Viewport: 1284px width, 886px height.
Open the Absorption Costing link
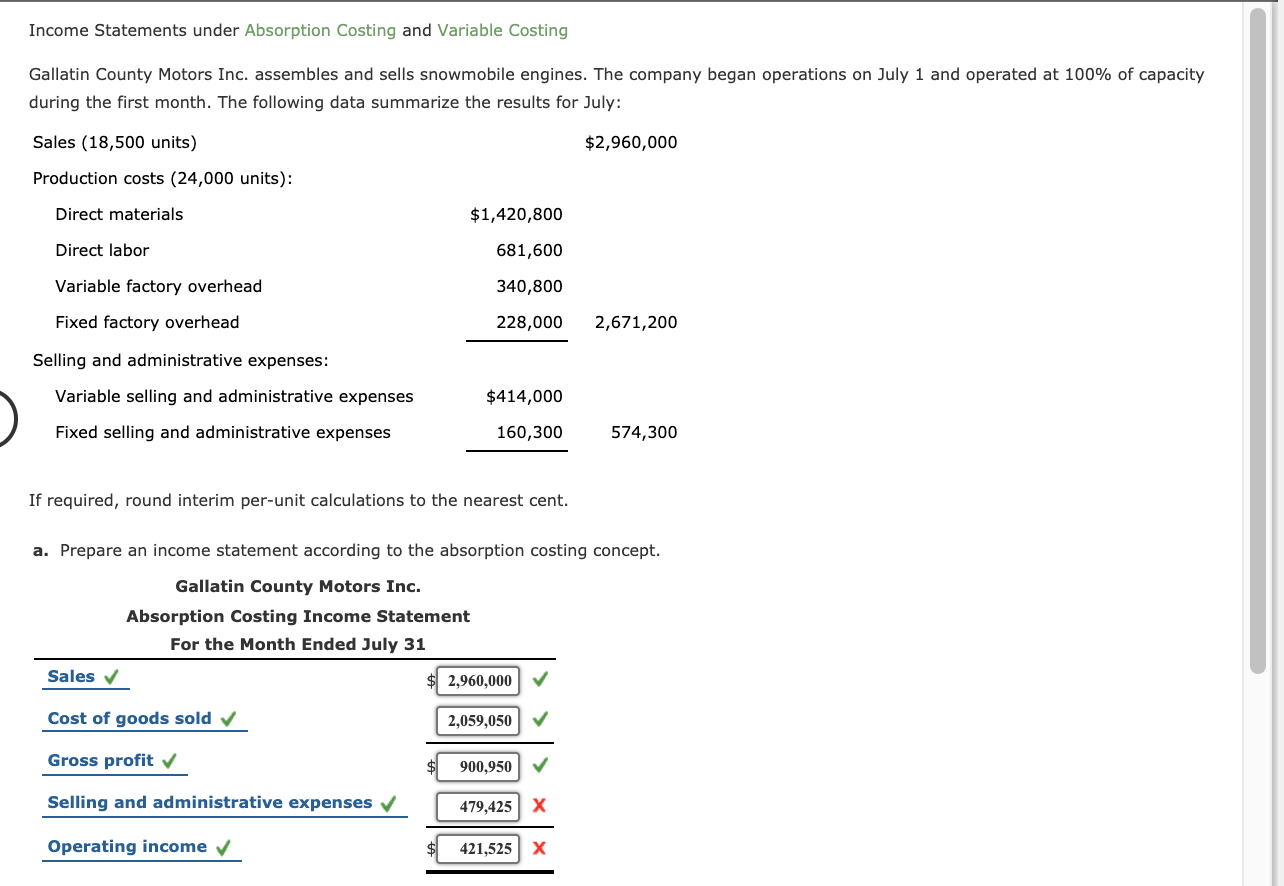[x=320, y=30]
